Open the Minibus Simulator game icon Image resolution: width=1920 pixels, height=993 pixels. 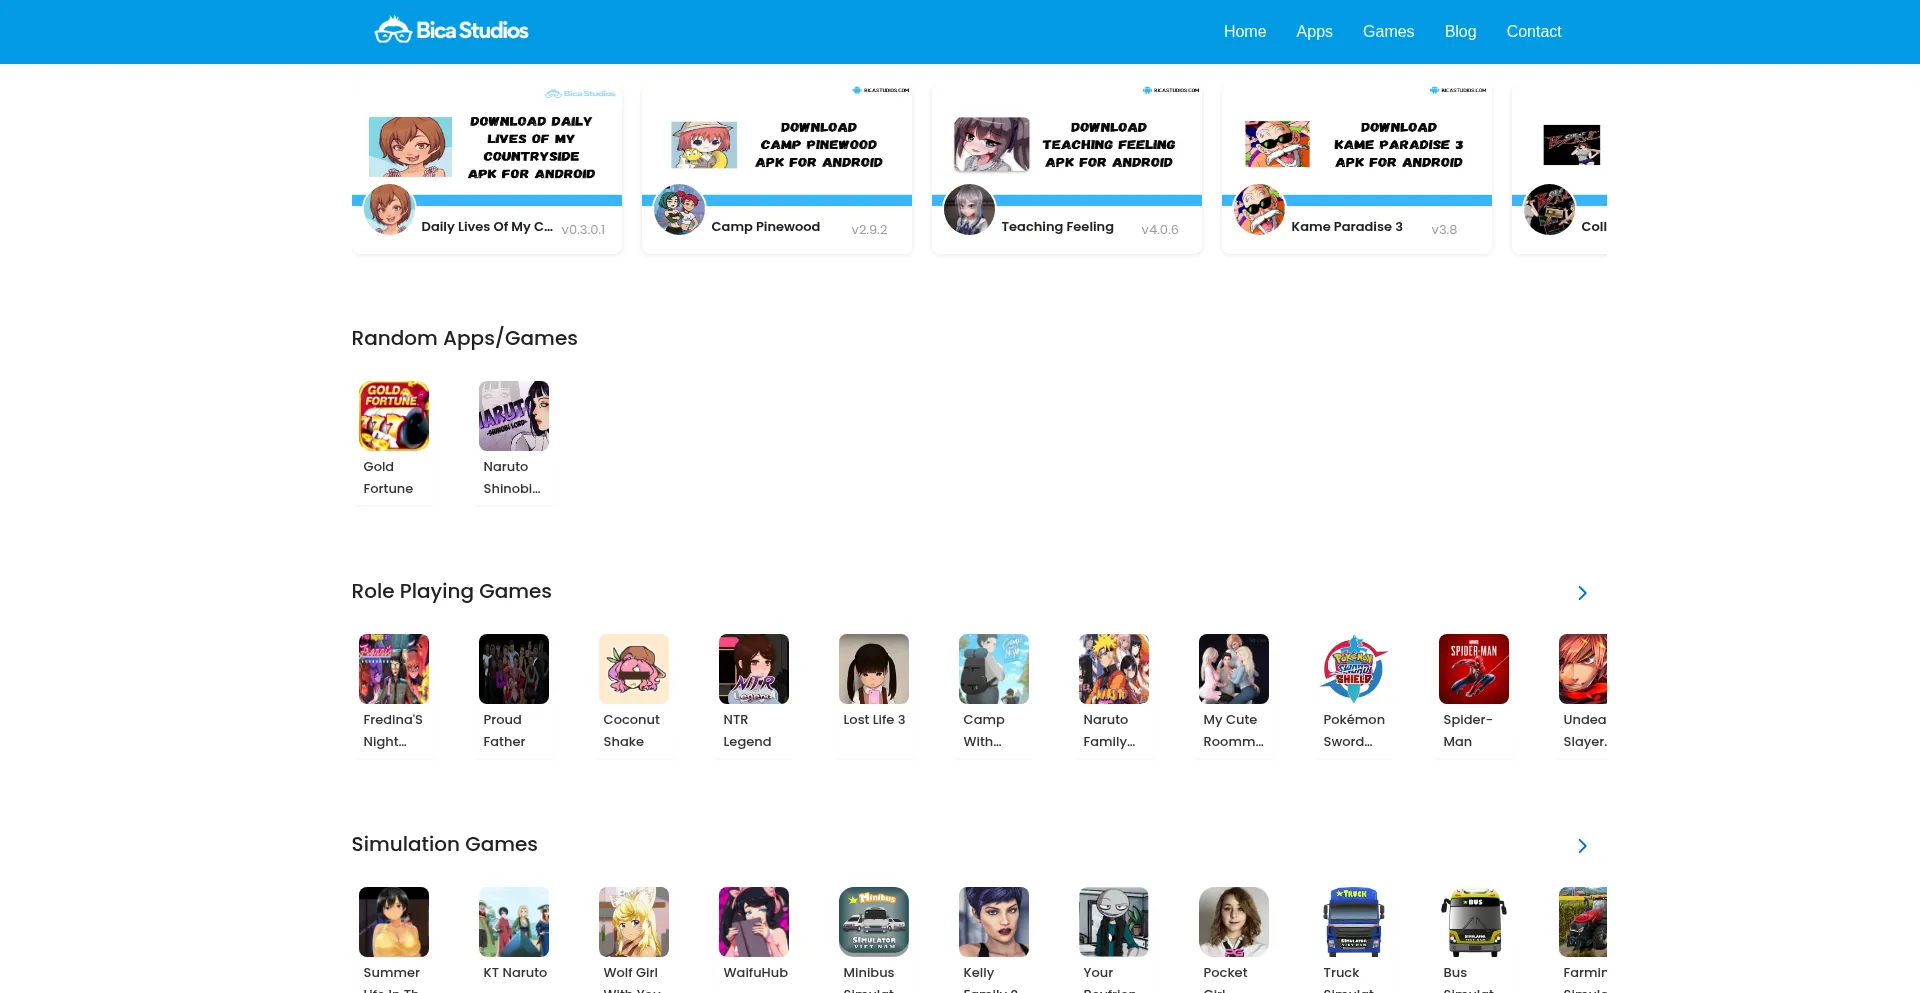874,922
